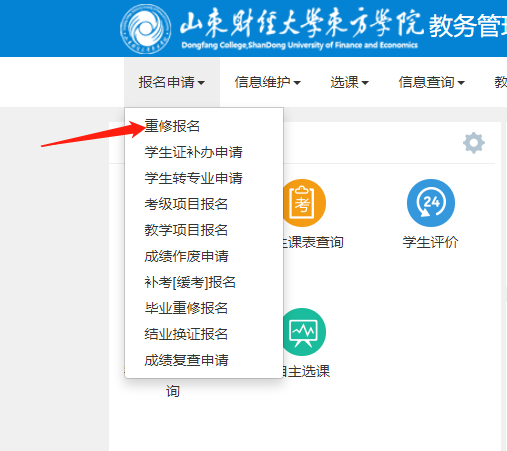The width and height of the screenshot is (507, 451).
Task: Select 补考[缓考]报名 menu item
Action: [x=190, y=282]
